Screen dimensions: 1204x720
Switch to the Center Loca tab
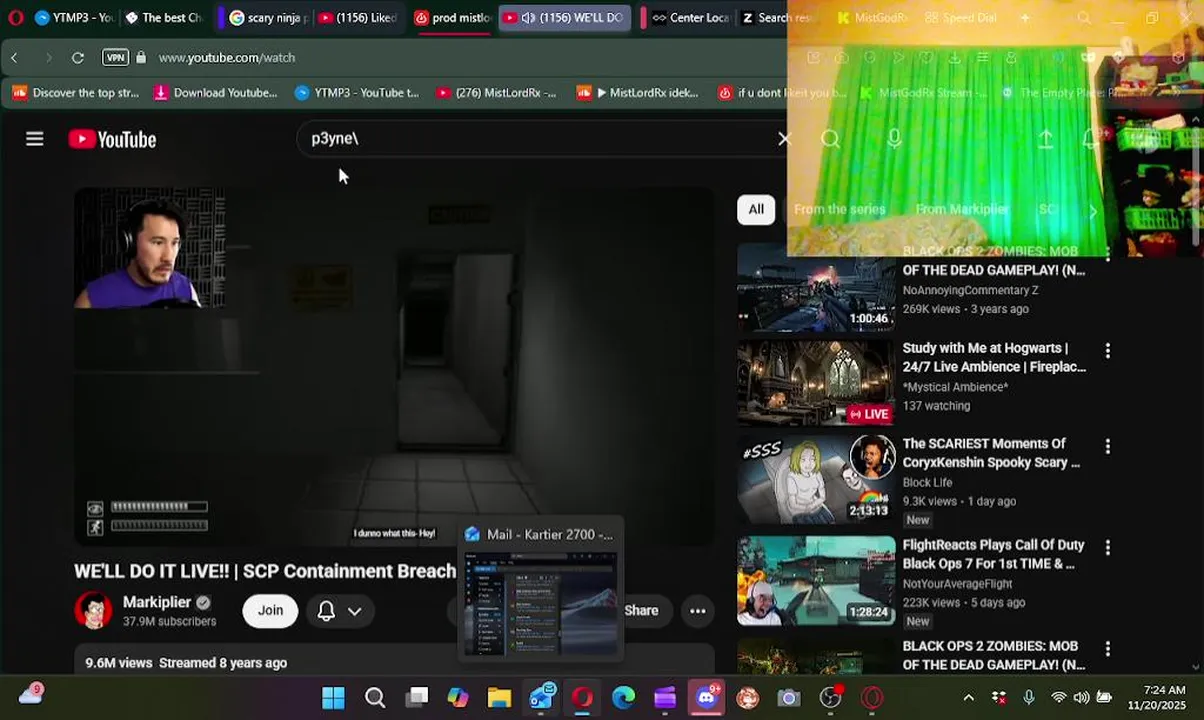click(x=690, y=17)
